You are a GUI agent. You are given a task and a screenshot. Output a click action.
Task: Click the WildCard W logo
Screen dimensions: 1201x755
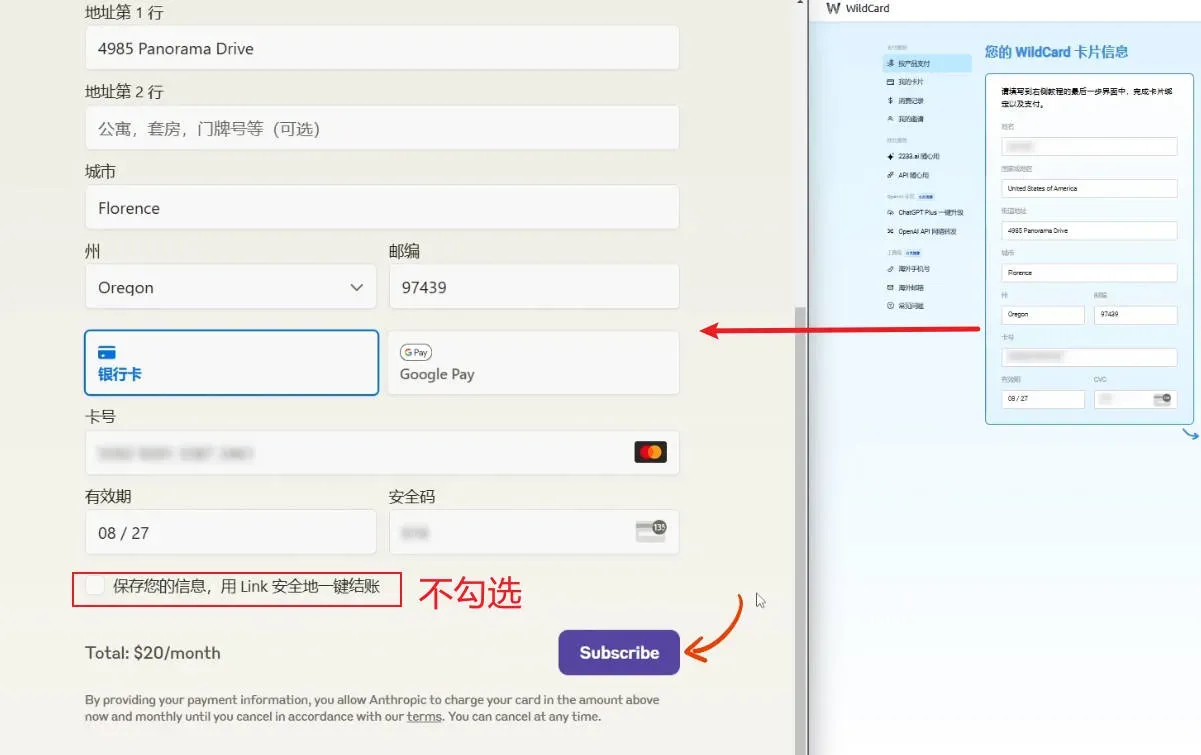tap(833, 9)
